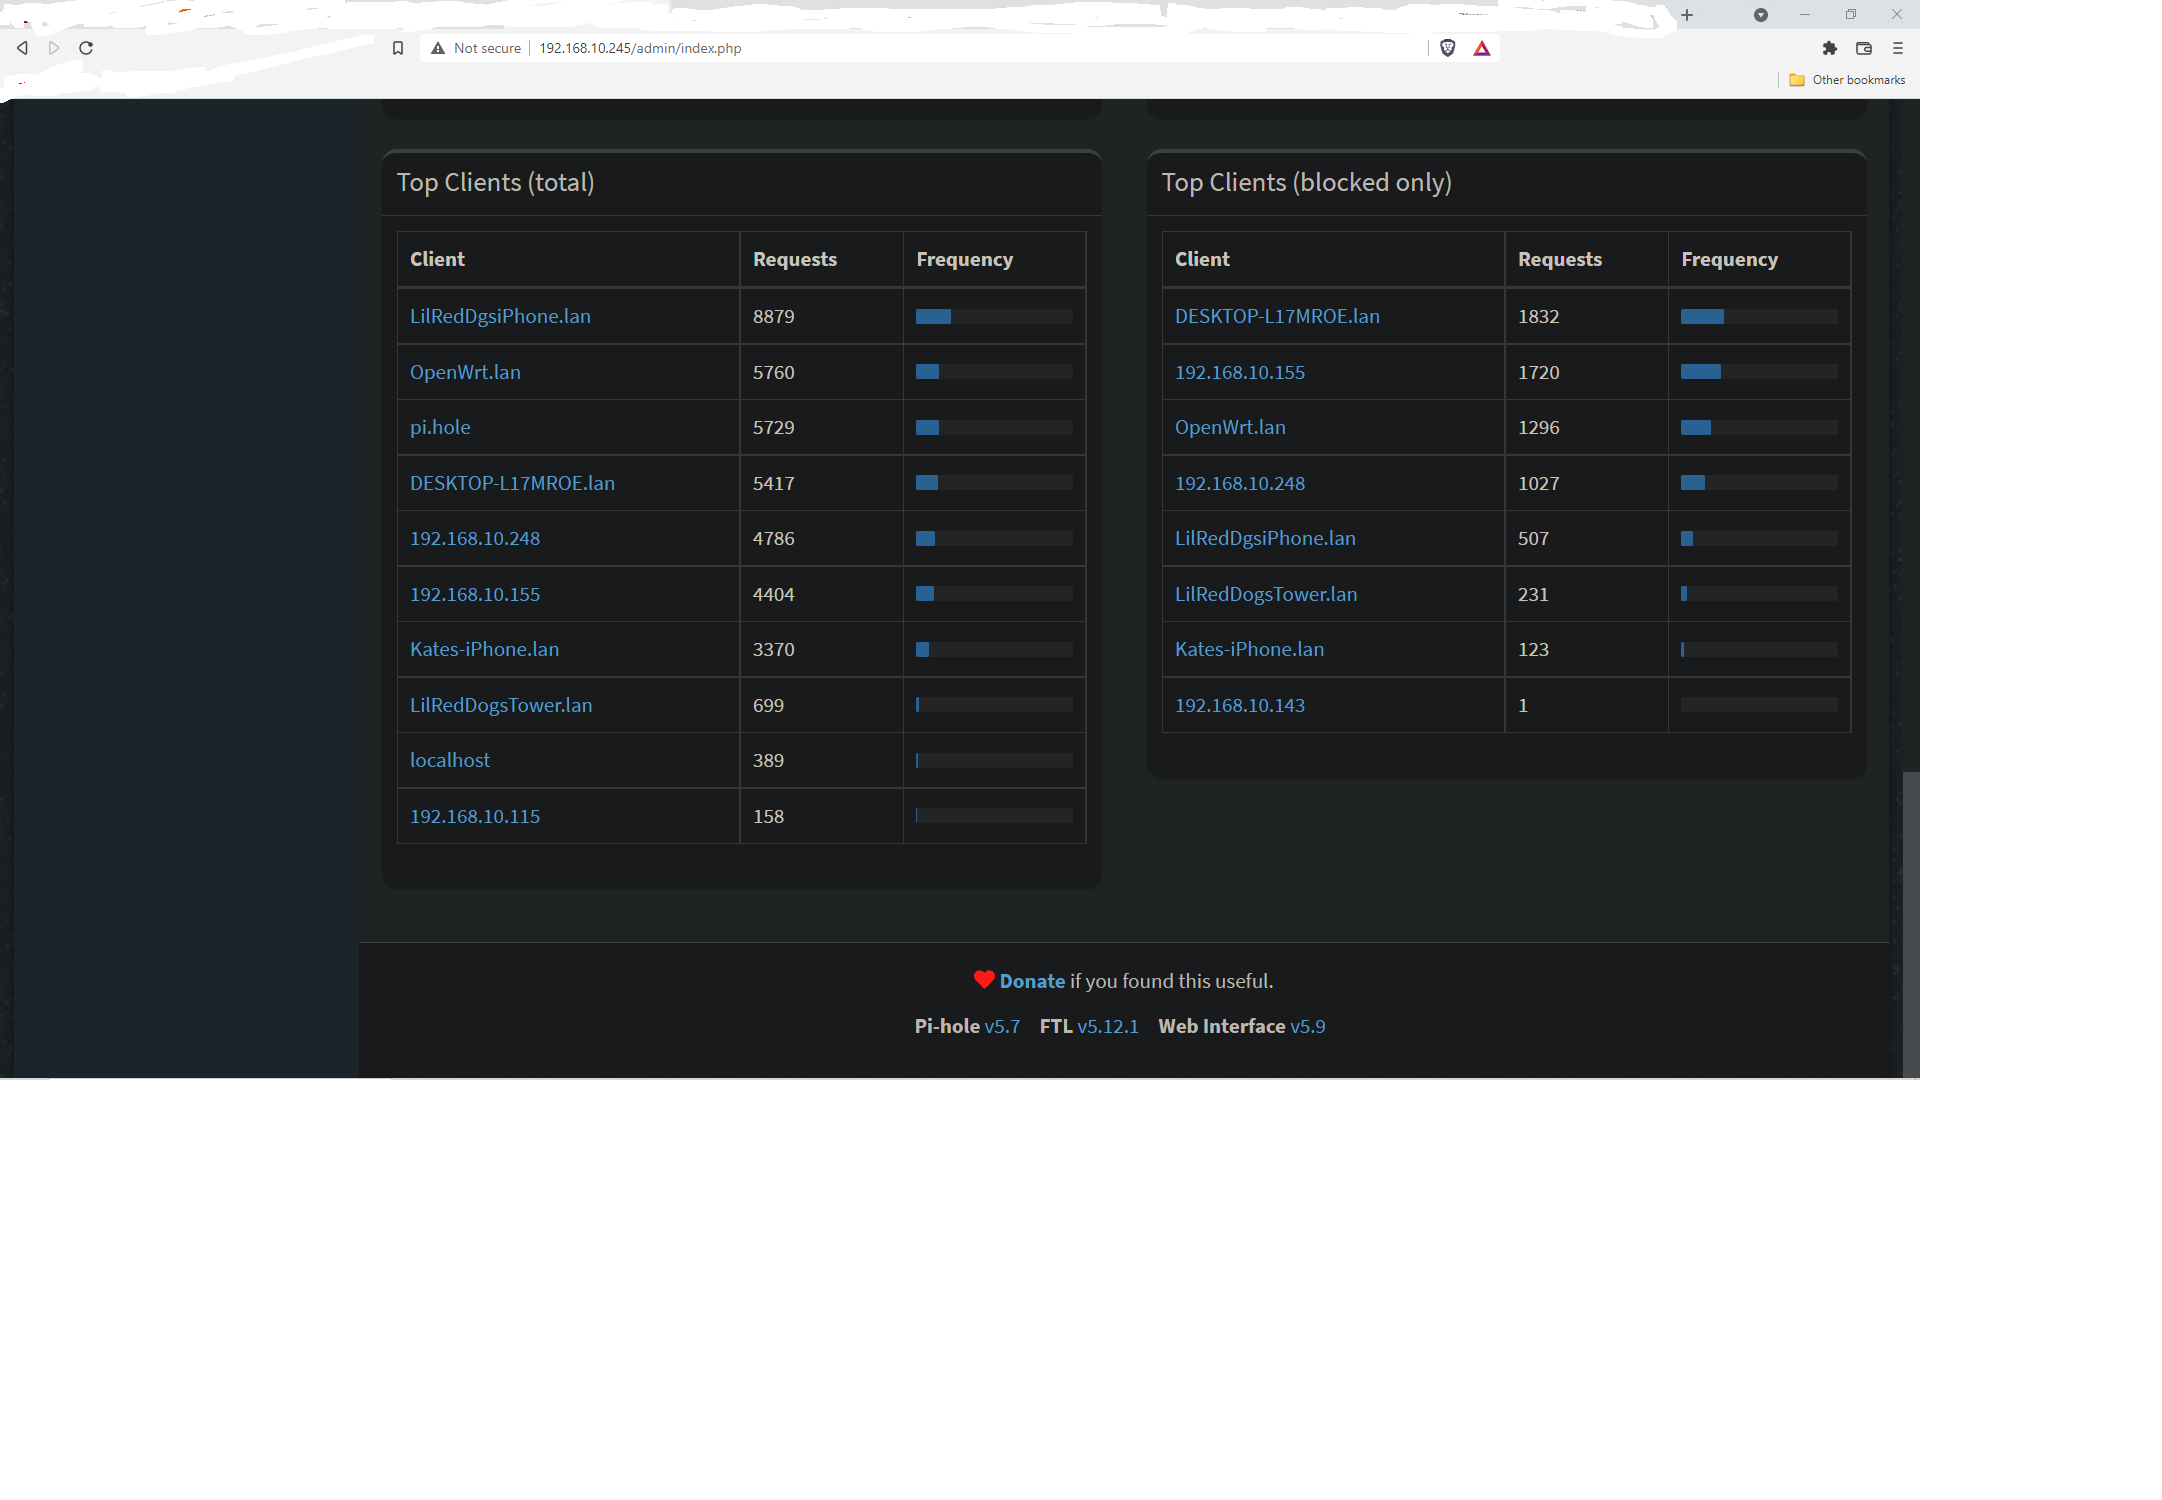Open OpenWrt.lan in blocked clients table
The width and height of the screenshot is (2162, 1500).
[x=1230, y=427]
